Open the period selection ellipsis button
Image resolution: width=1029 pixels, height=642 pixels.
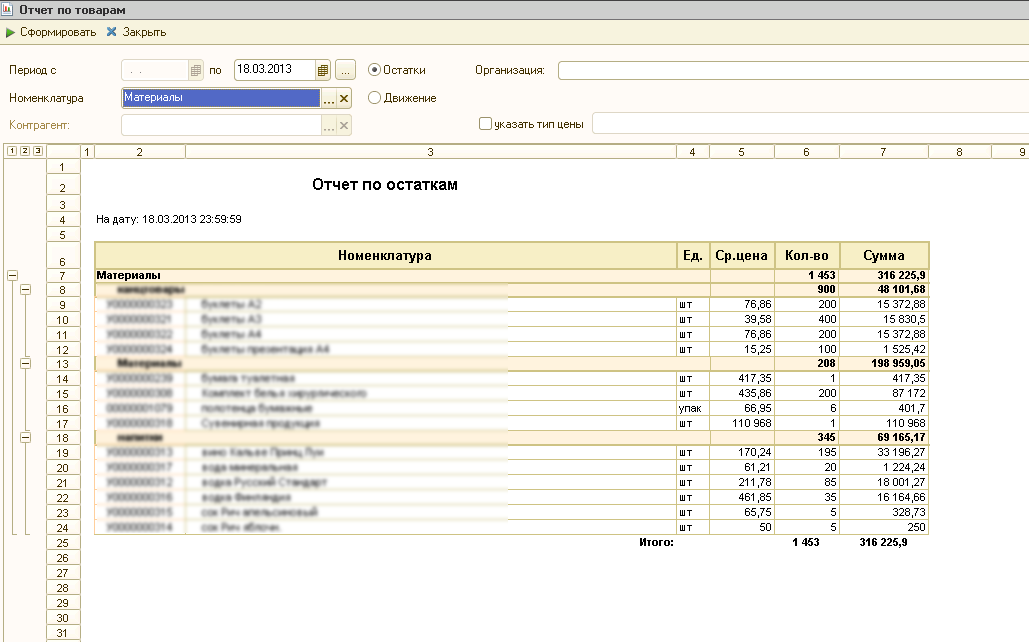pos(345,70)
